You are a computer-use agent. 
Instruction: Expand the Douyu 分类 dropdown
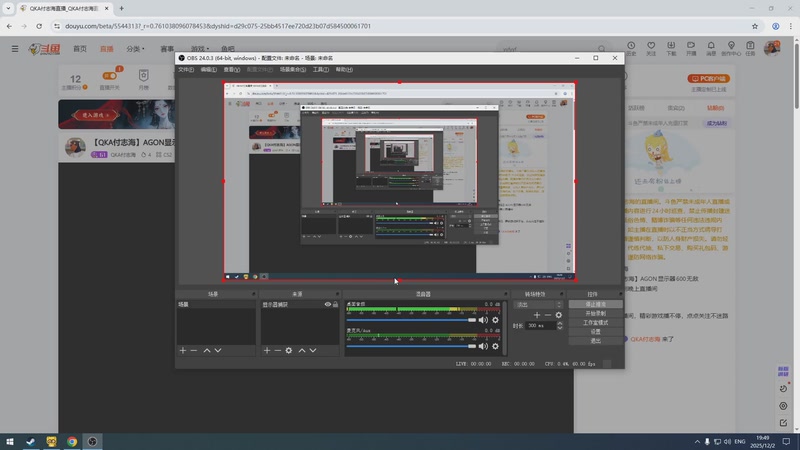[135, 49]
